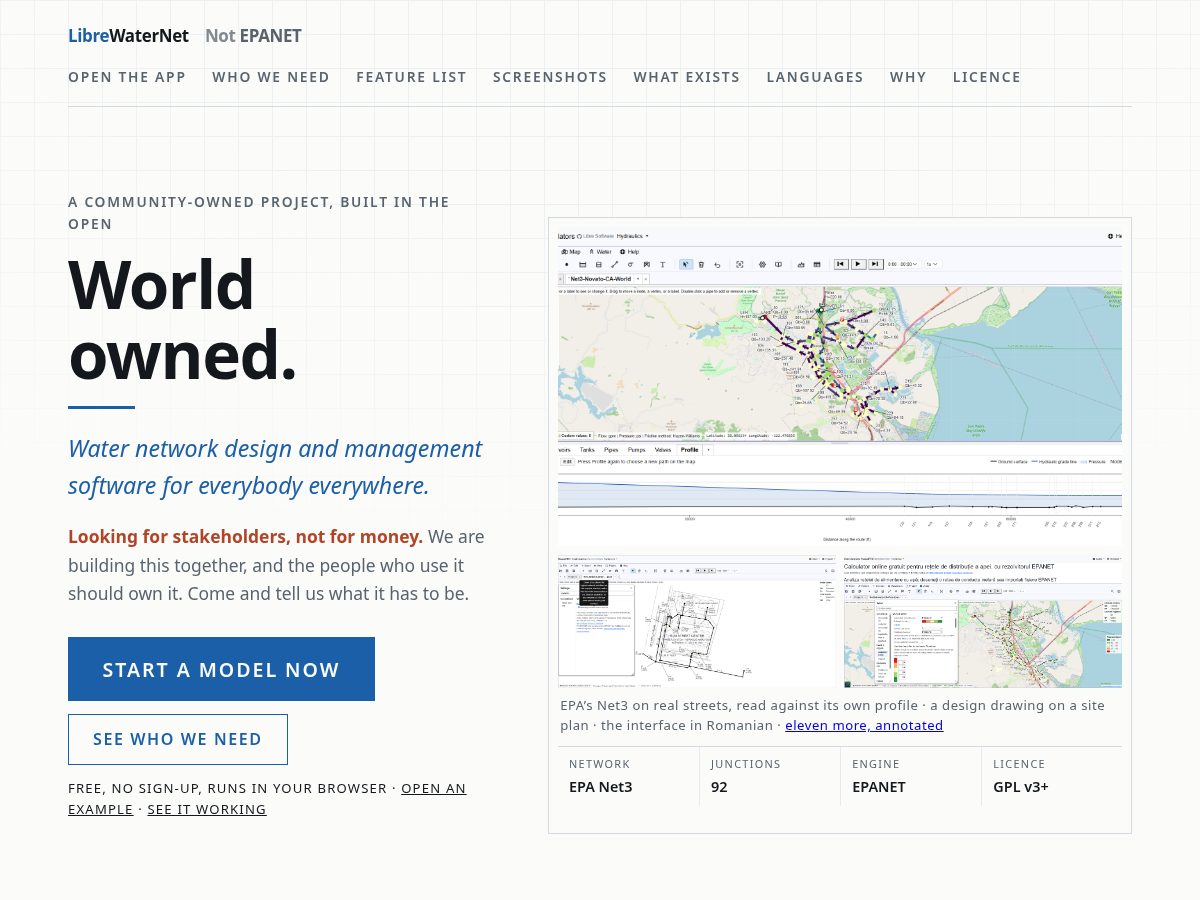
Task: Click 'A COMMUNITY-OWNED PROJECT' eyebrow text
Action: click(259, 213)
